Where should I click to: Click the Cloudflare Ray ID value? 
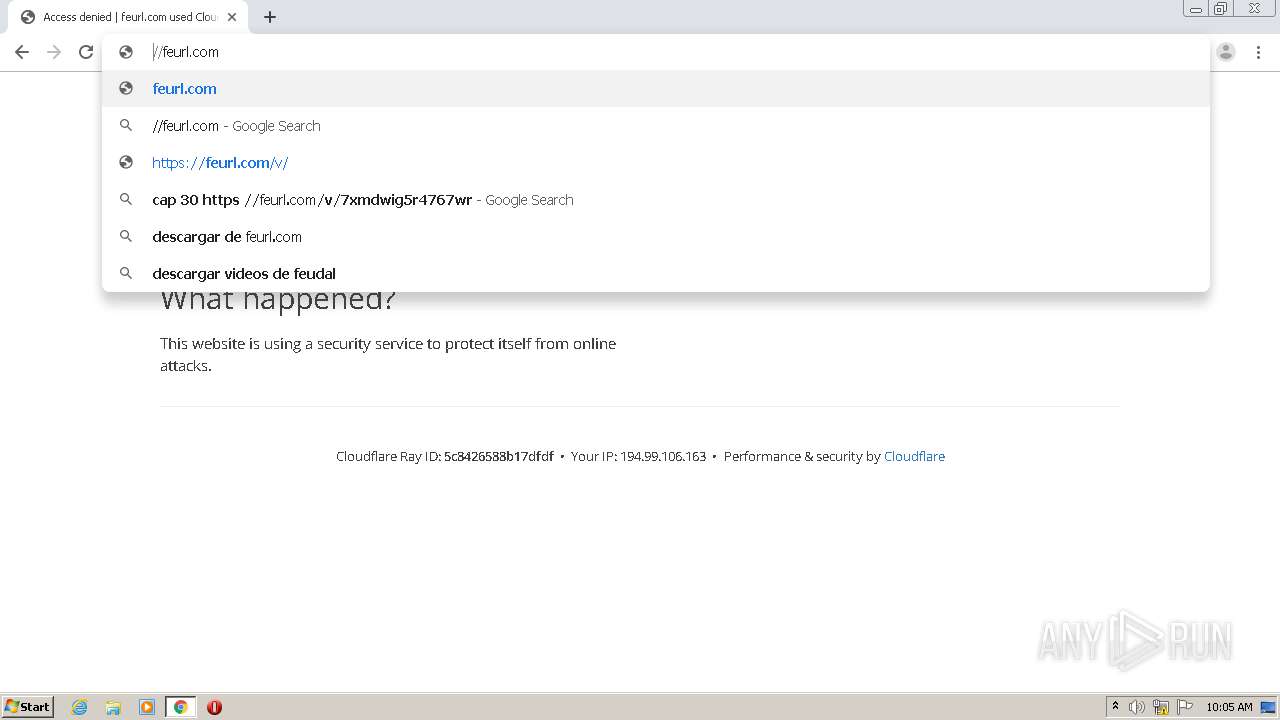(499, 456)
